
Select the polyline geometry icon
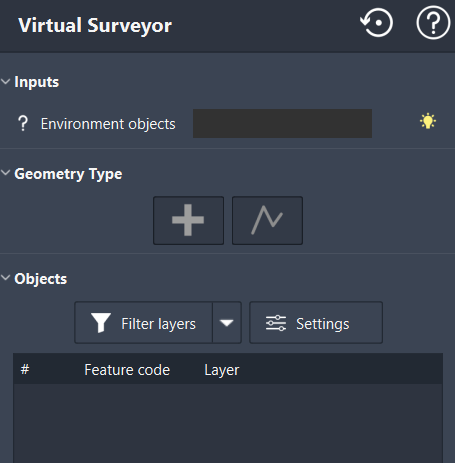(267, 220)
